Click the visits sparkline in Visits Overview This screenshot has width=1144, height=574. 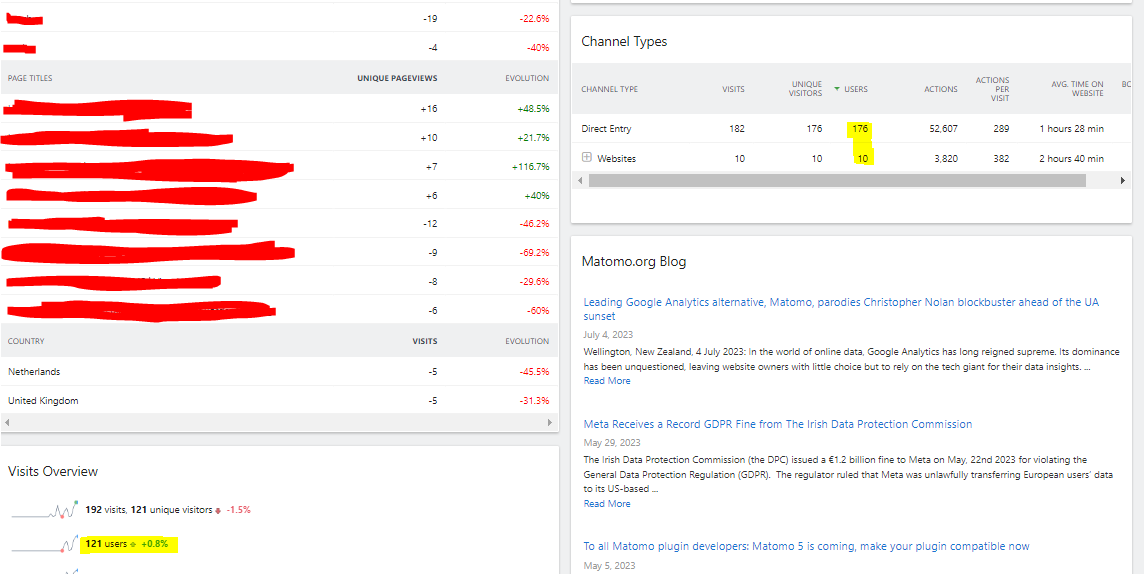coord(45,509)
